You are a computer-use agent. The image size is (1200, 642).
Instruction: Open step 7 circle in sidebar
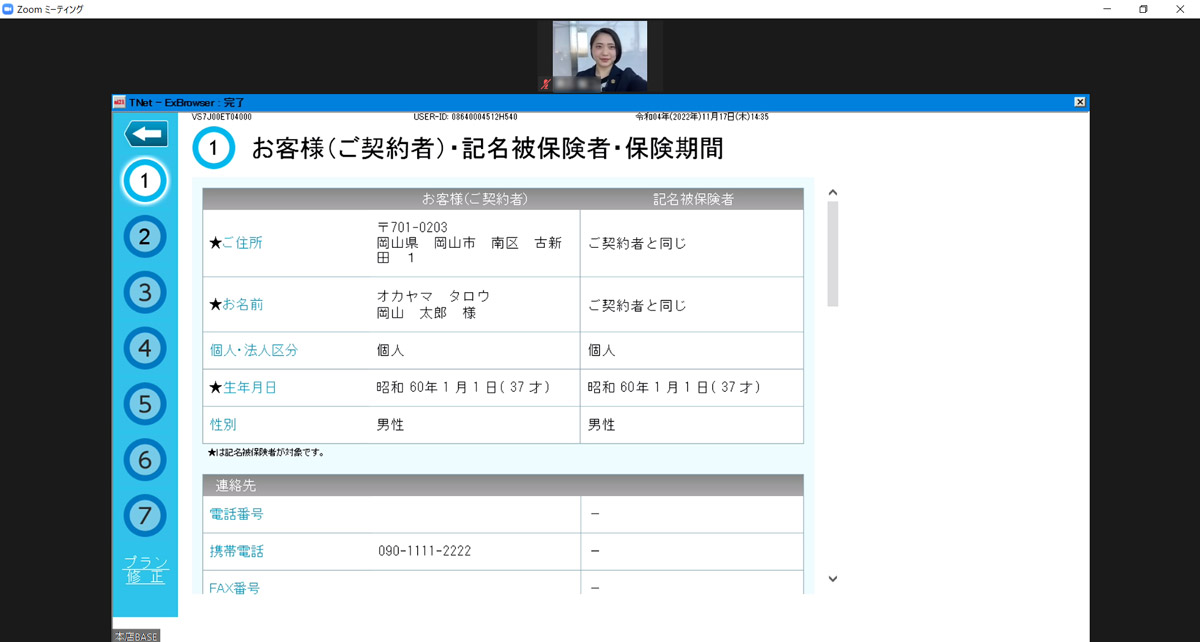point(145,516)
